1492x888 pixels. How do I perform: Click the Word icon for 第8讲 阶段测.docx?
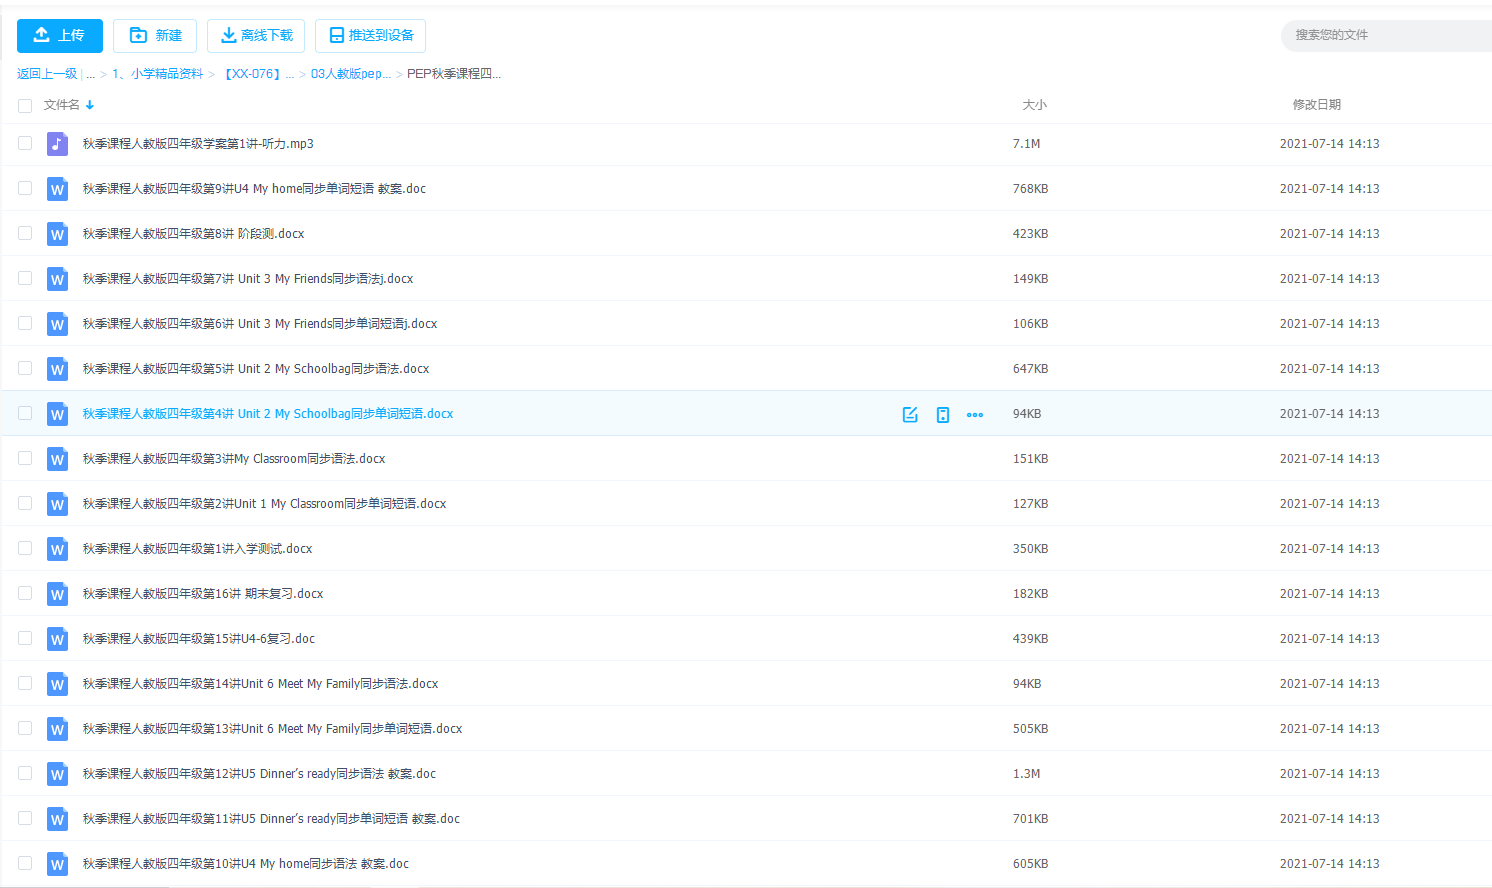click(x=57, y=234)
